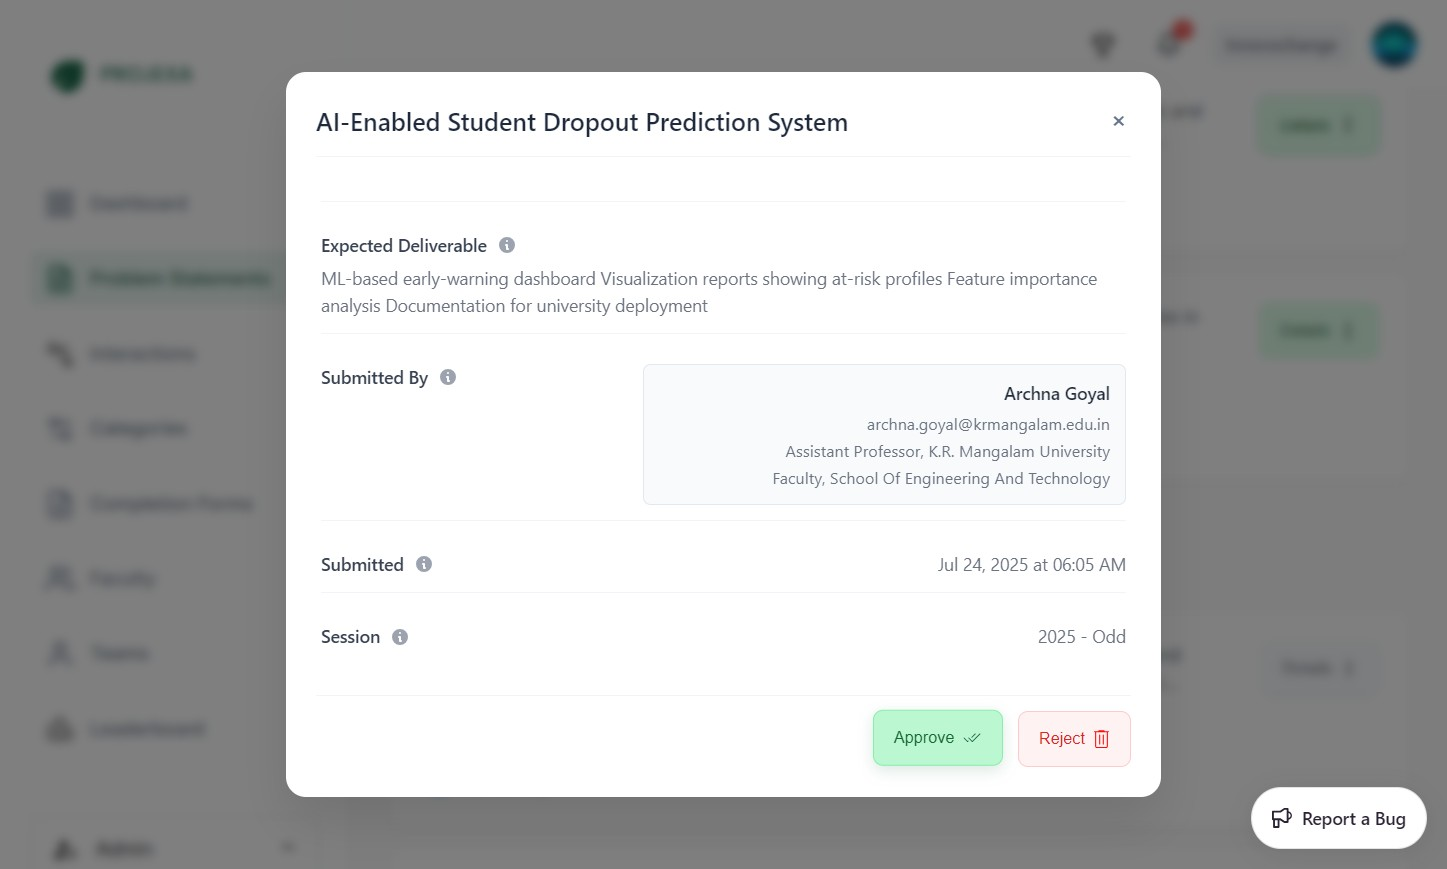The width and height of the screenshot is (1447, 869).
Task: Click the profile avatar in the top right
Action: coord(1394,44)
